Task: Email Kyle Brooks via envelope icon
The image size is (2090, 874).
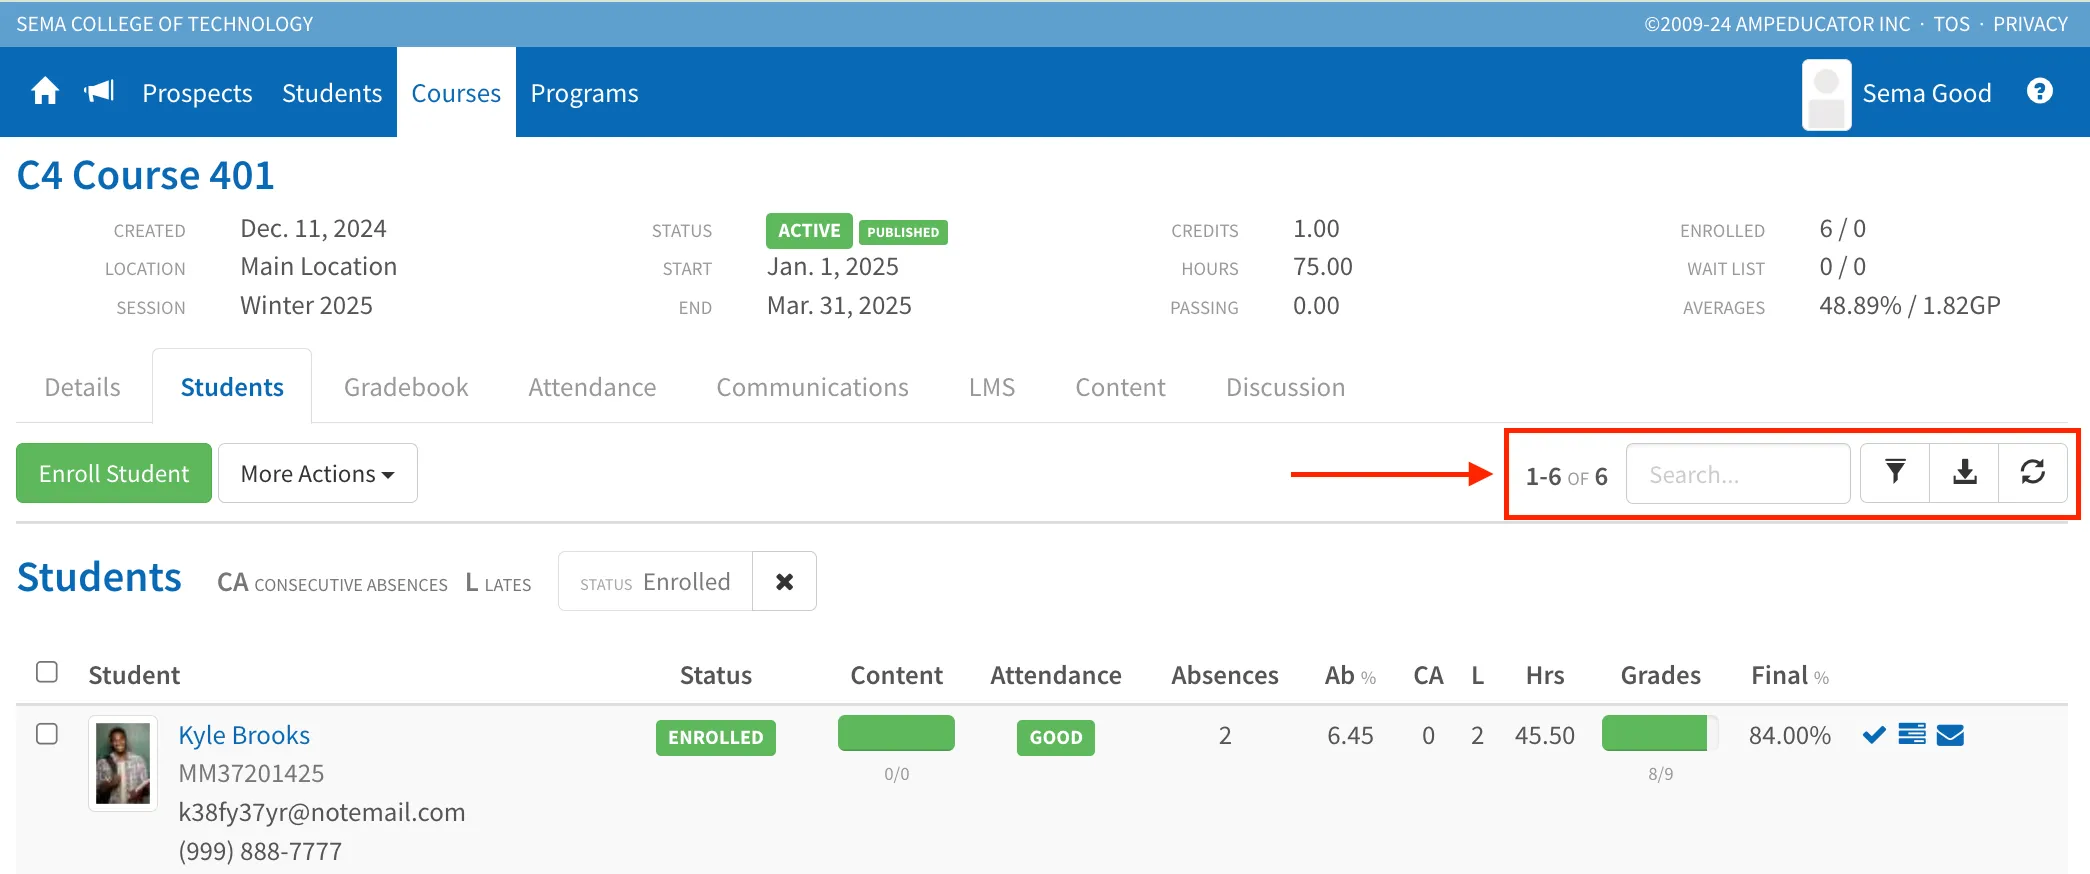Action: tap(1950, 735)
